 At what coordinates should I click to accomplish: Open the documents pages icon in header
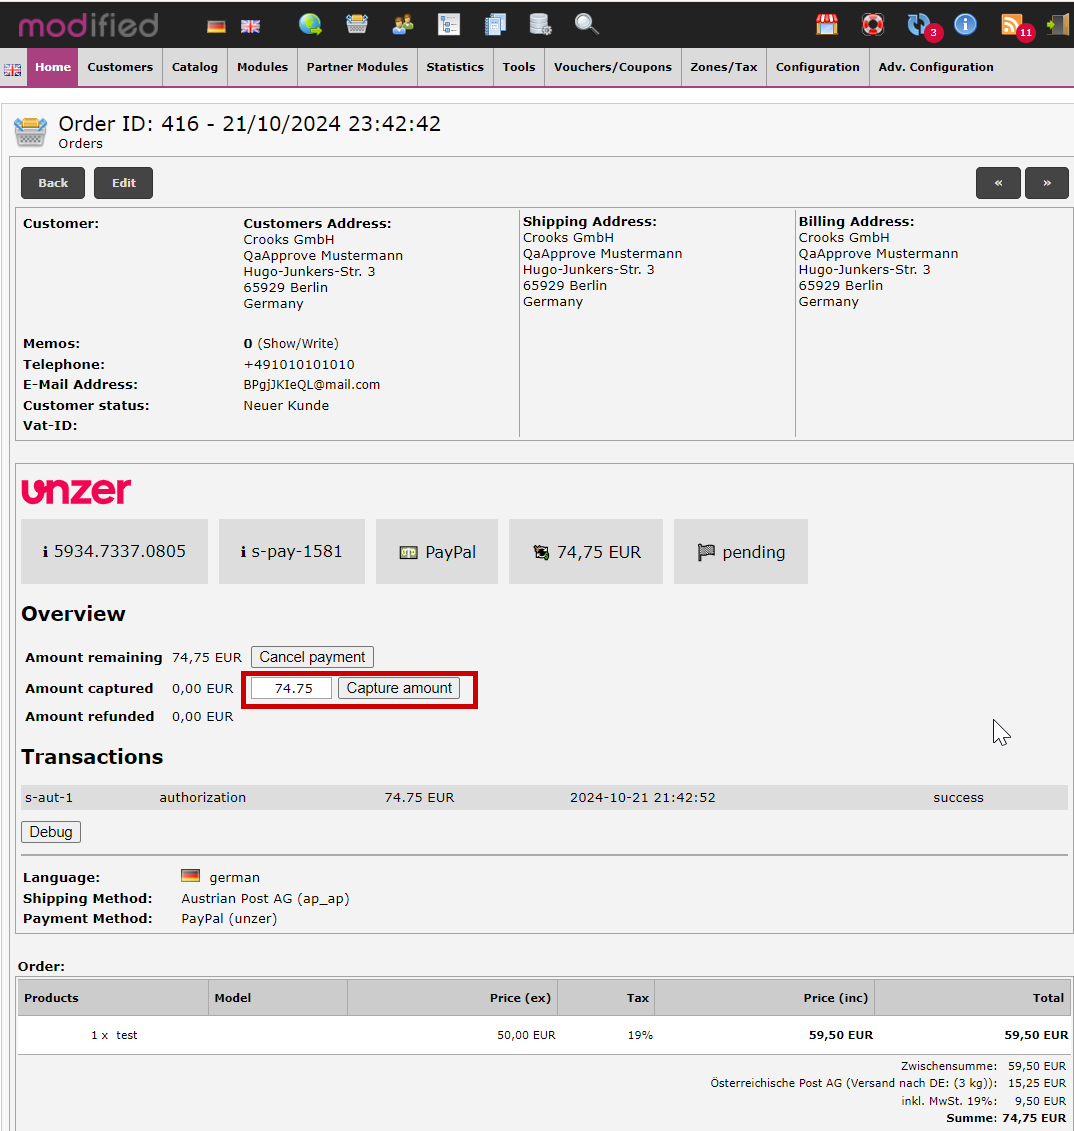click(x=495, y=25)
